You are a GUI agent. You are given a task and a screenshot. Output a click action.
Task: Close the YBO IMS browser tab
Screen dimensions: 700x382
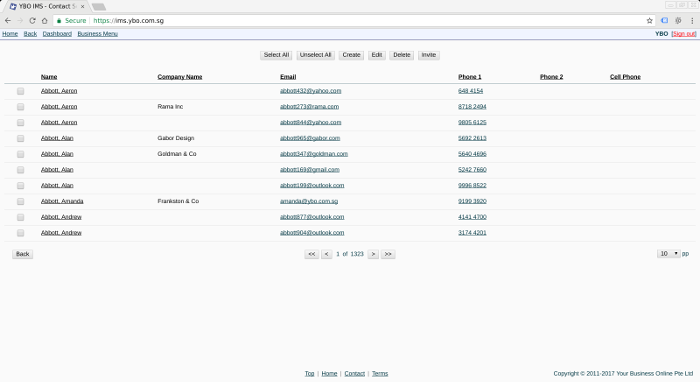pos(82,7)
